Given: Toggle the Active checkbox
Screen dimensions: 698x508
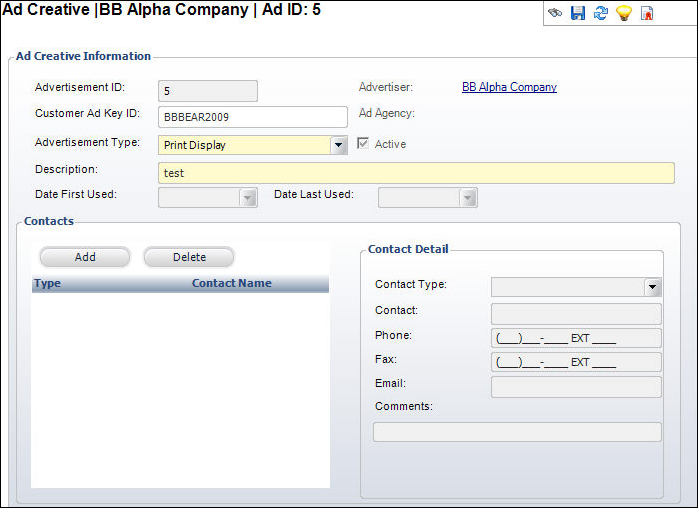Looking at the screenshot, I should [x=363, y=143].
